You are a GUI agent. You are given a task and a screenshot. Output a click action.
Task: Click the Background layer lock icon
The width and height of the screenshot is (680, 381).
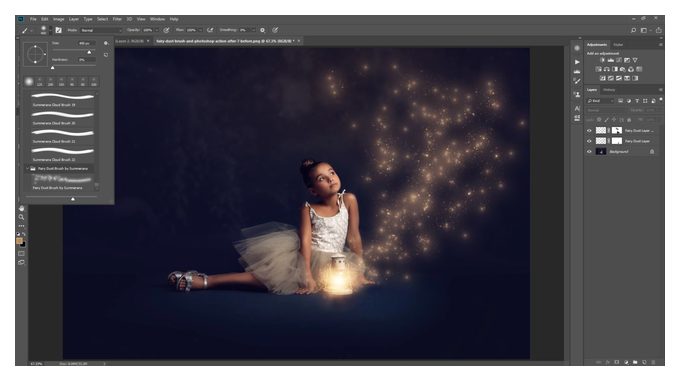(651, 152)
